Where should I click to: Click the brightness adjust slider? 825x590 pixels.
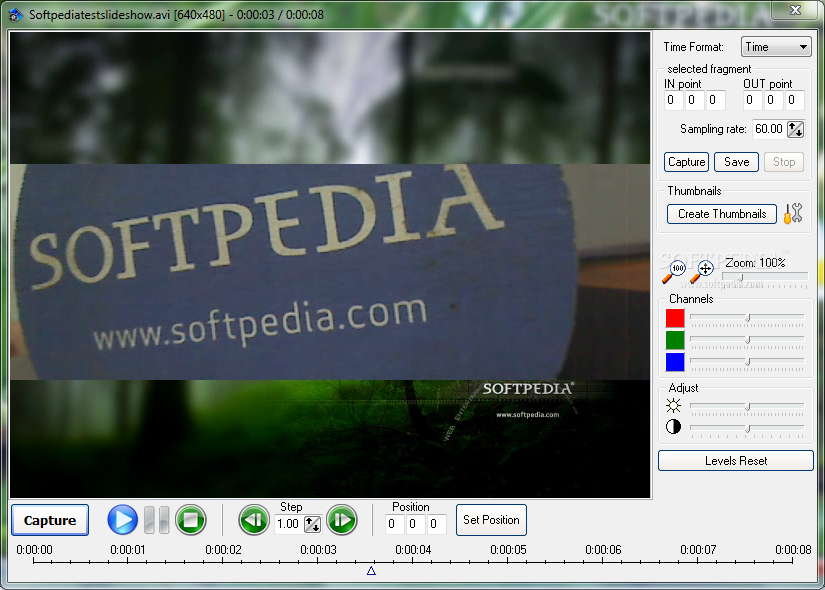pyautogui.click(x=747, y=406)
